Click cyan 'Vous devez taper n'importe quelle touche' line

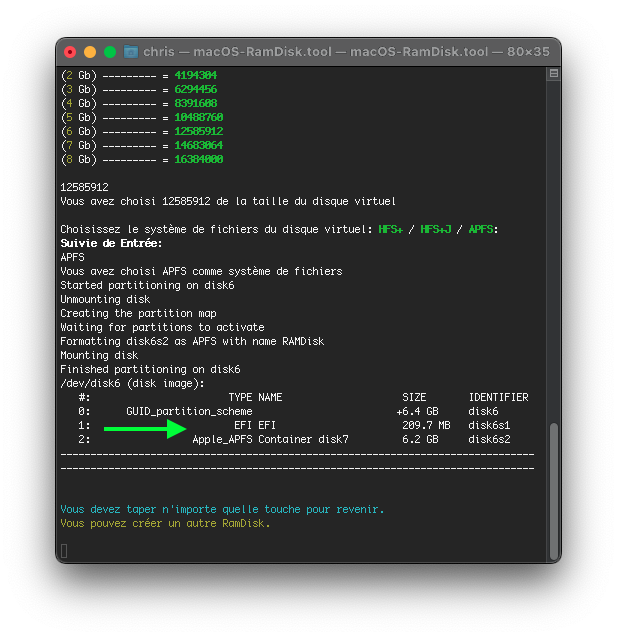[222, 509]
